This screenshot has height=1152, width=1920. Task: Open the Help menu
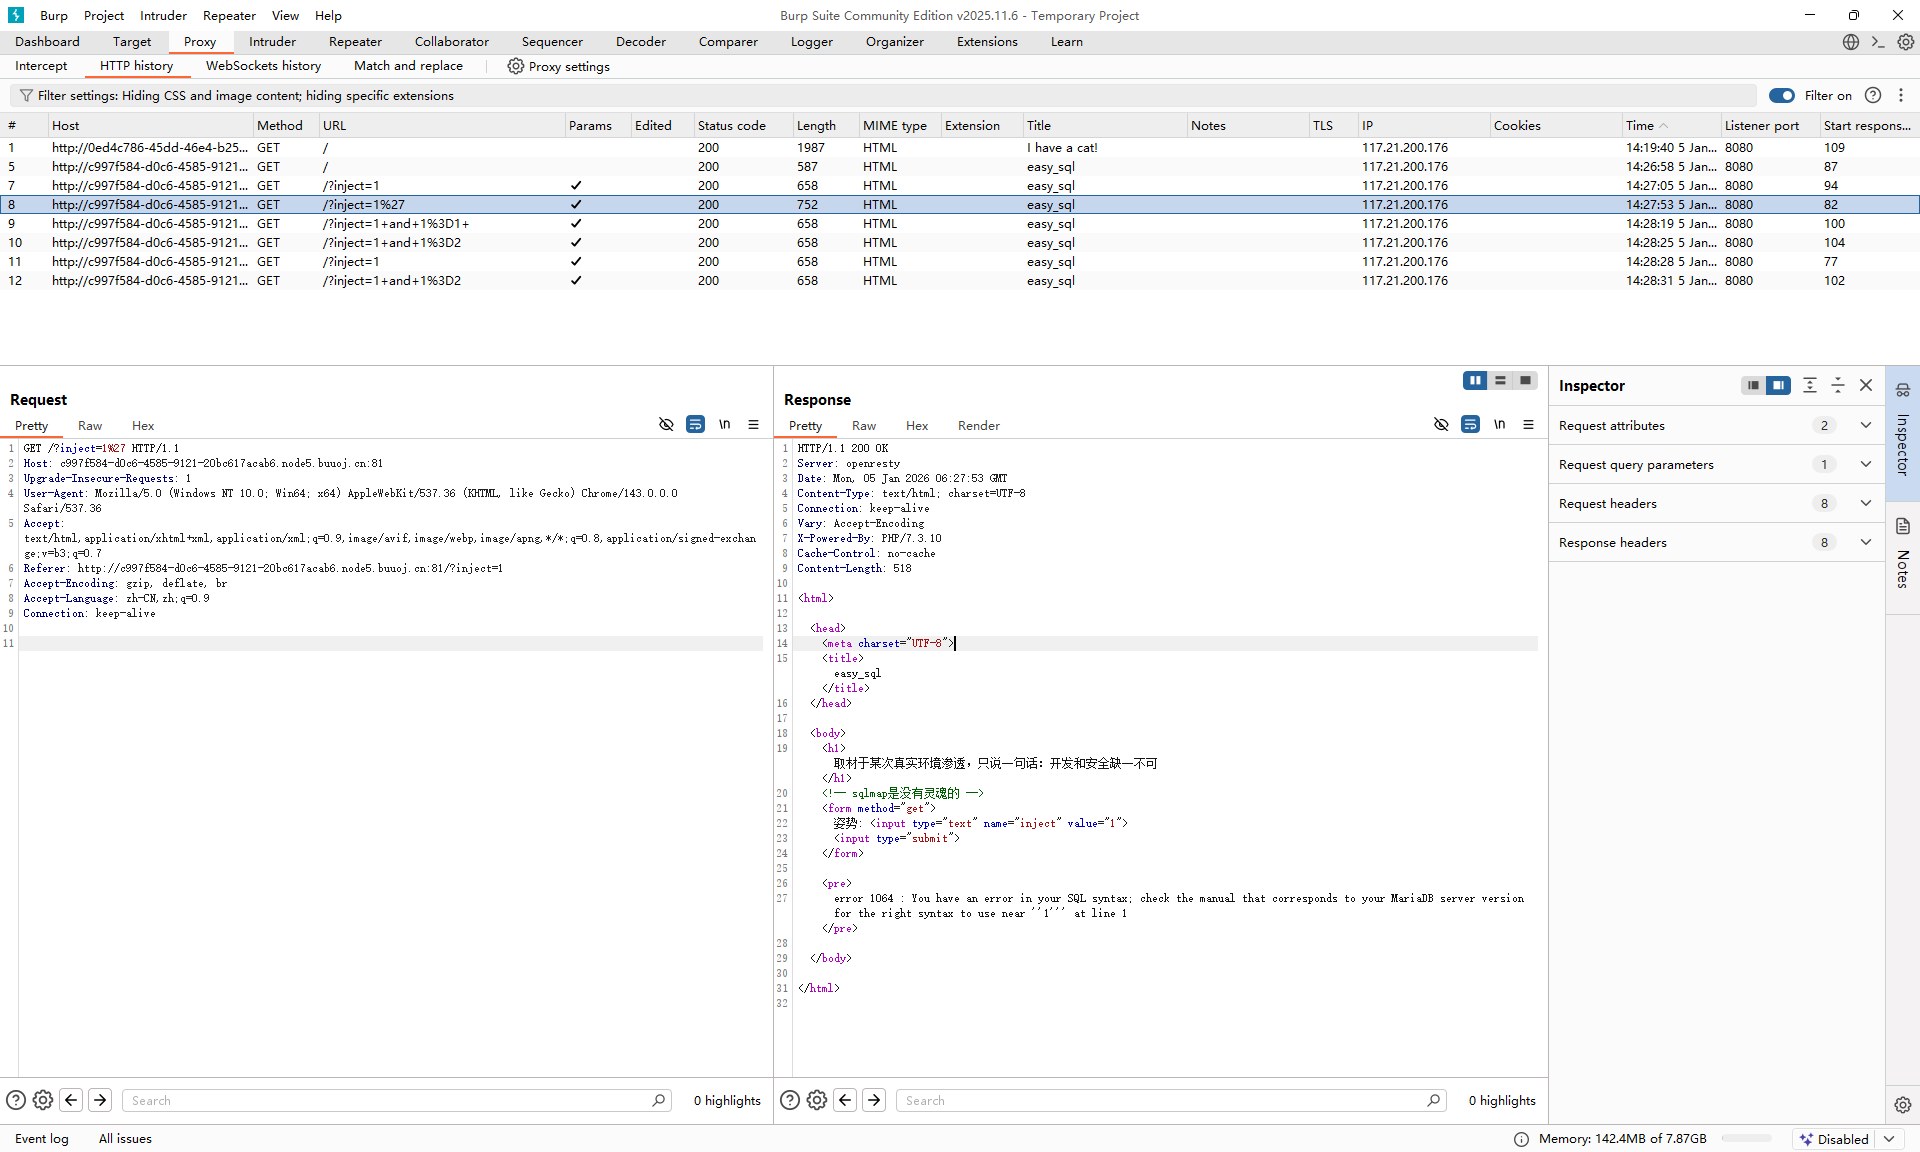coord(328,15)
